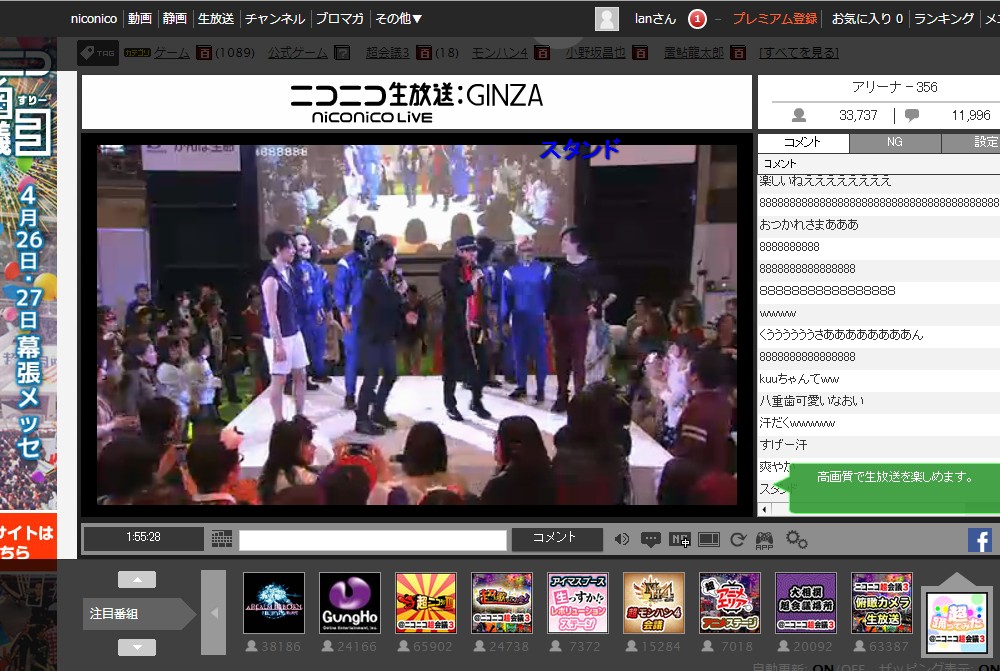This screenshot has width=1000, height=671.
Task: Open GungHo program thumbnail
Action: click(x=349, y=603)
